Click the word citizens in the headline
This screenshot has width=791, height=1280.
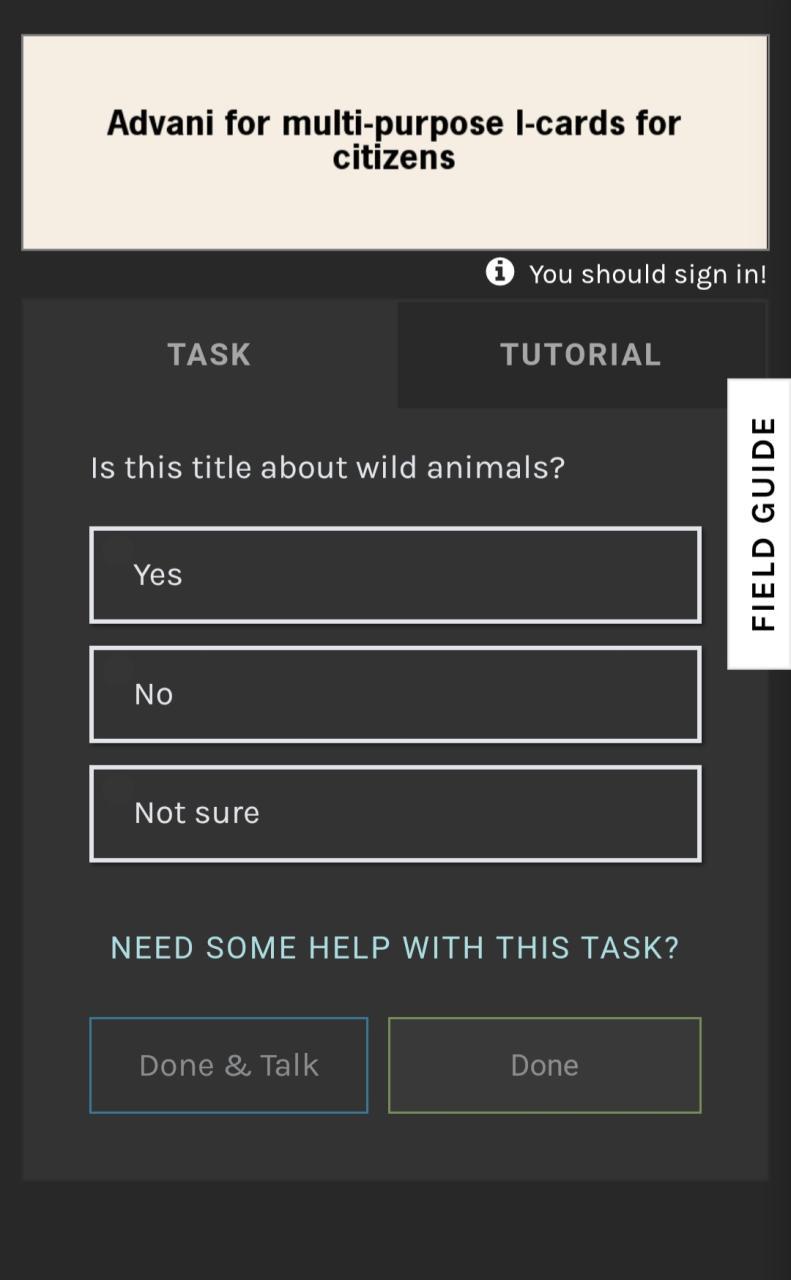coord(394,157)
